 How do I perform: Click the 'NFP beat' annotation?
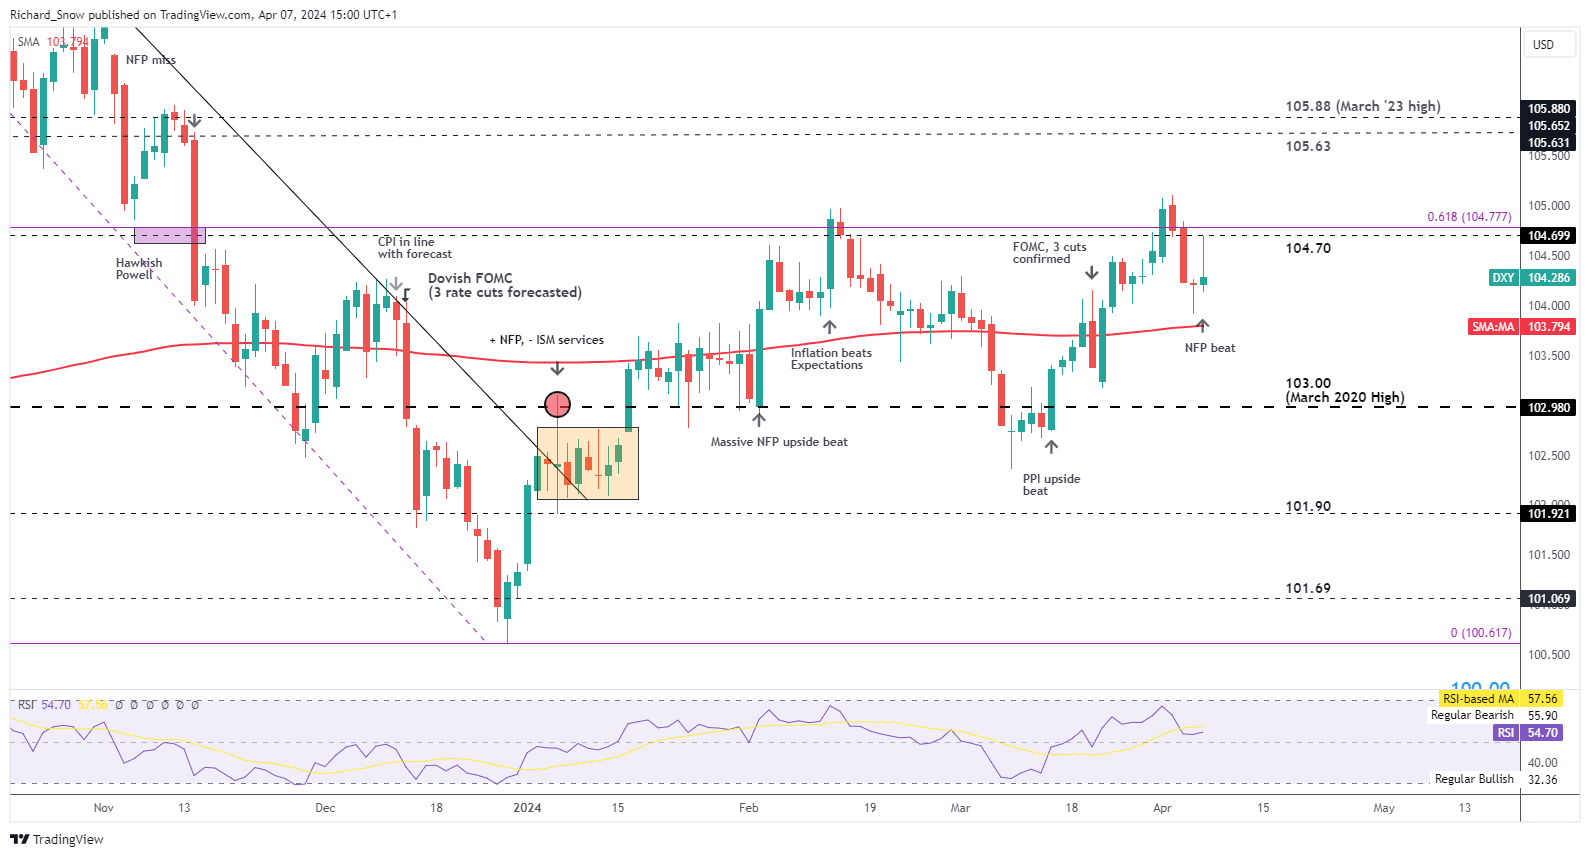(1210, 348)
